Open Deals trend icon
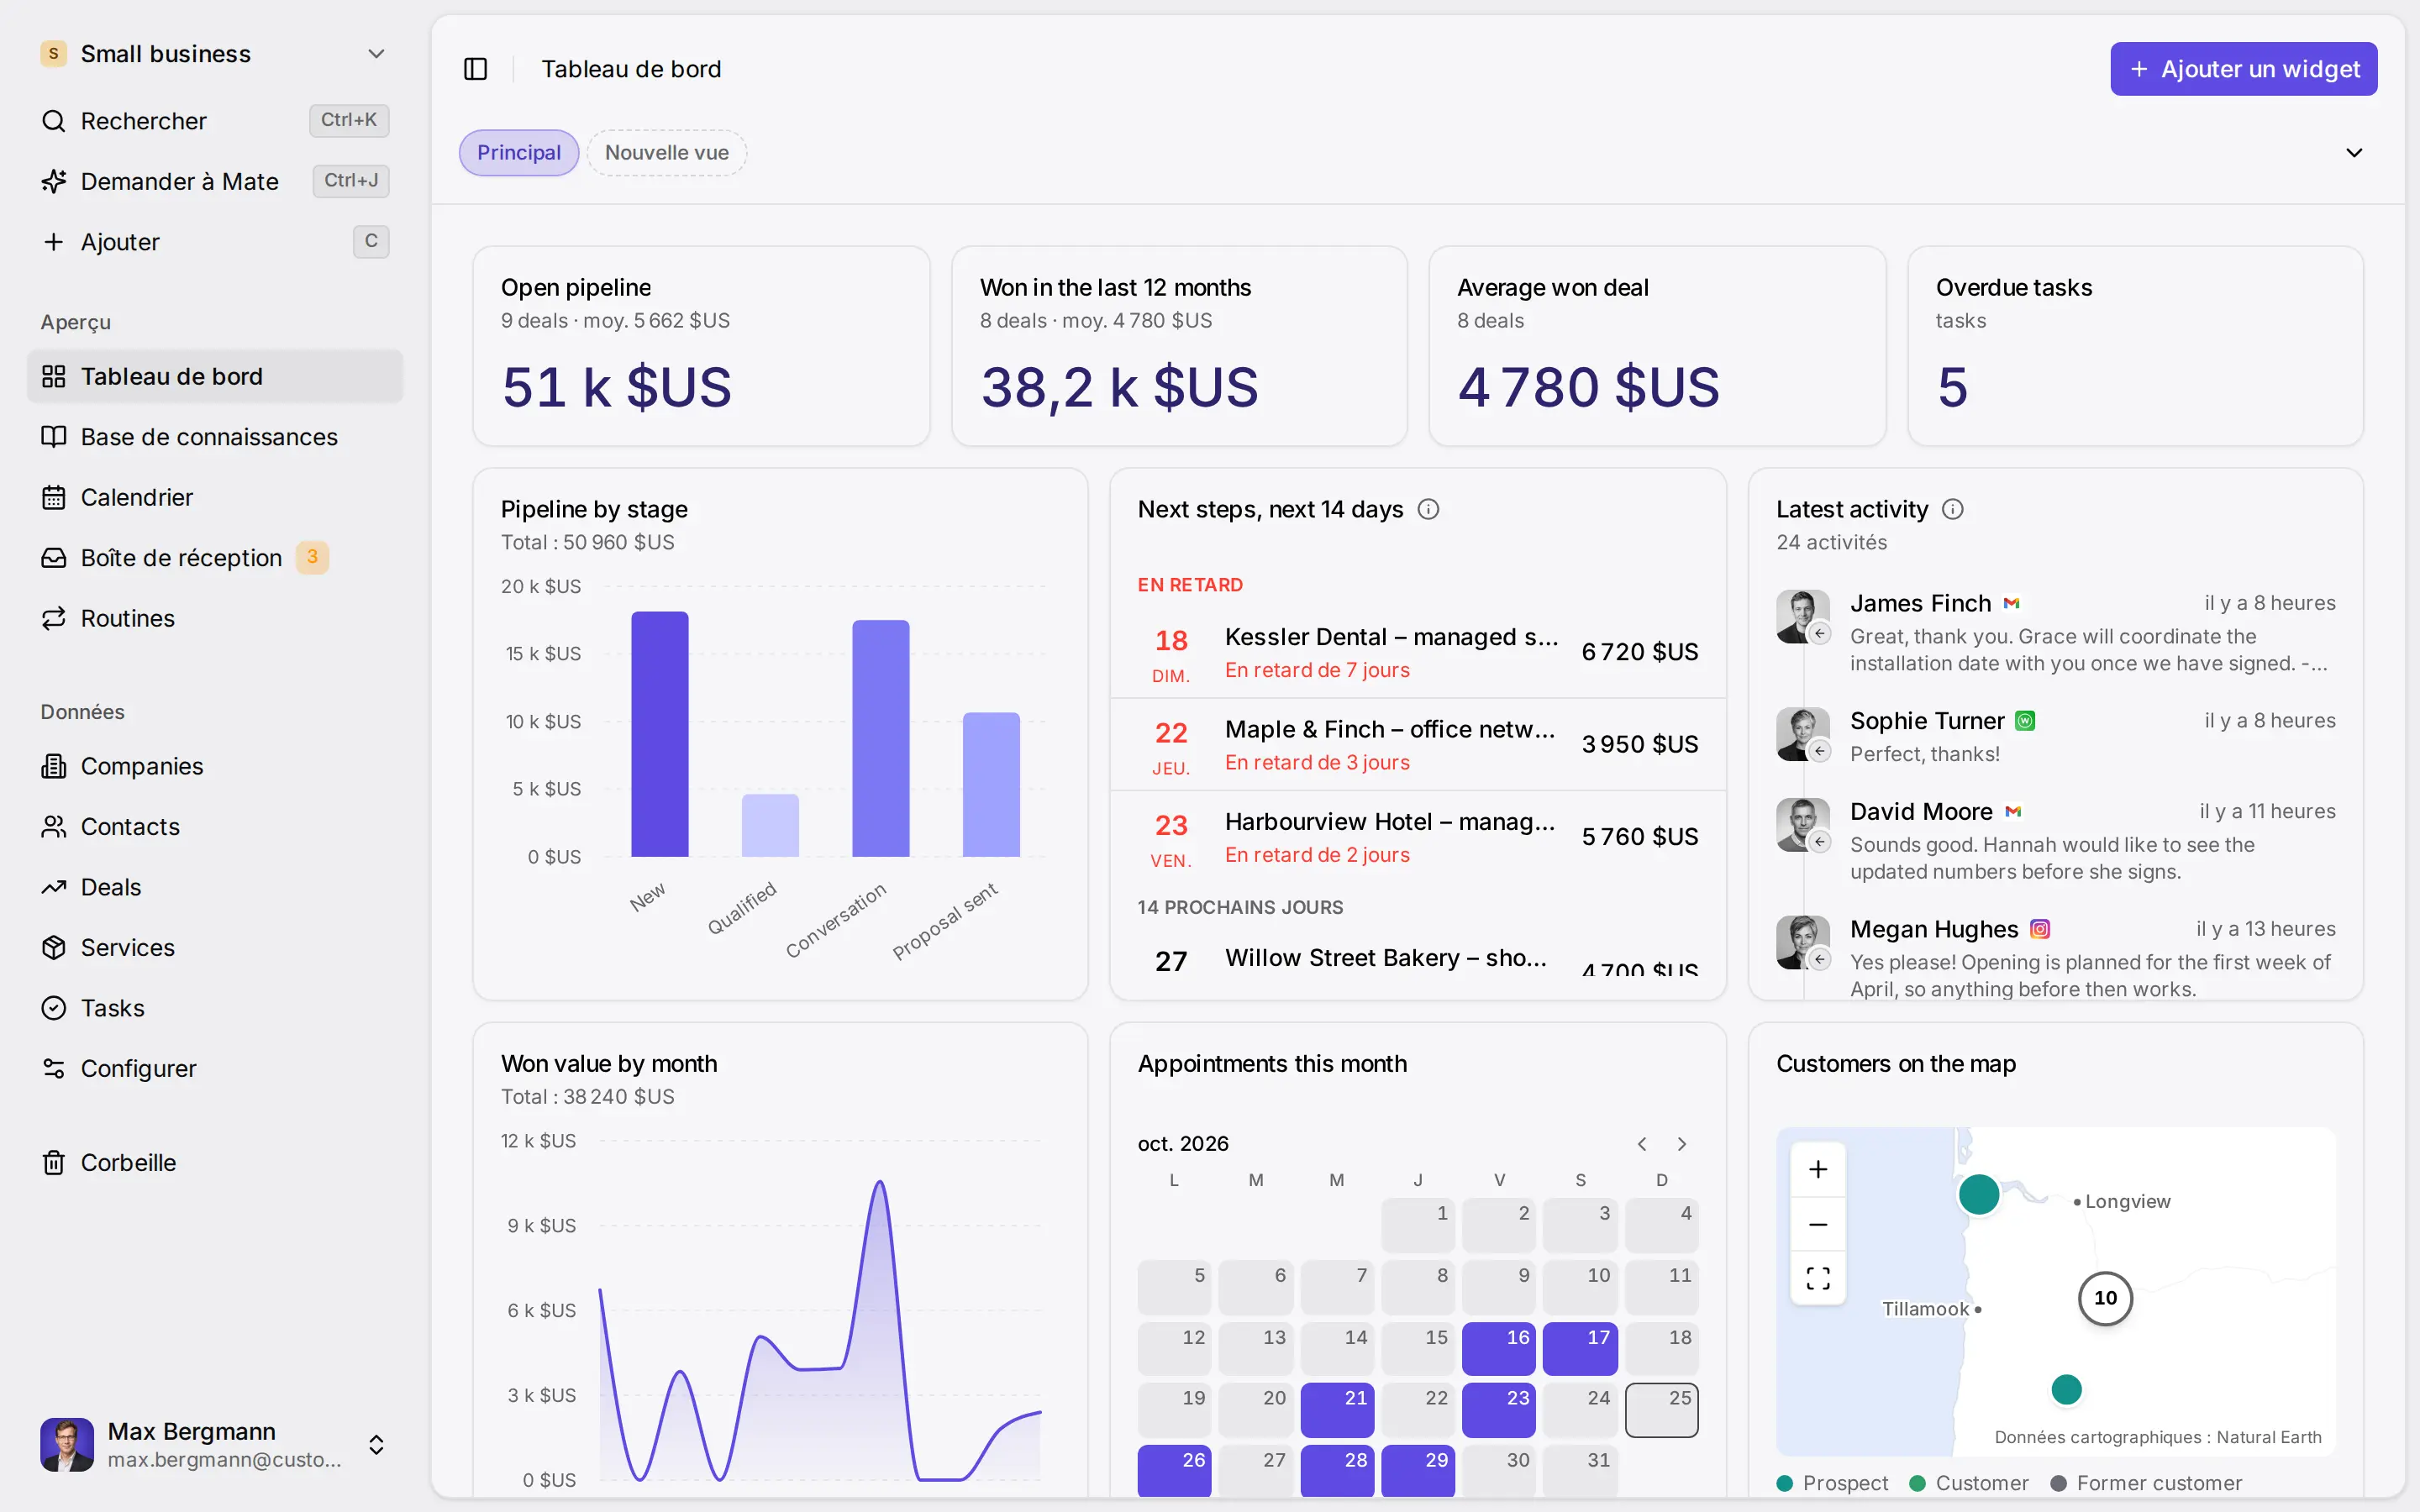The height and width of the screenshot is (1512, 2420). coord(54,887)
